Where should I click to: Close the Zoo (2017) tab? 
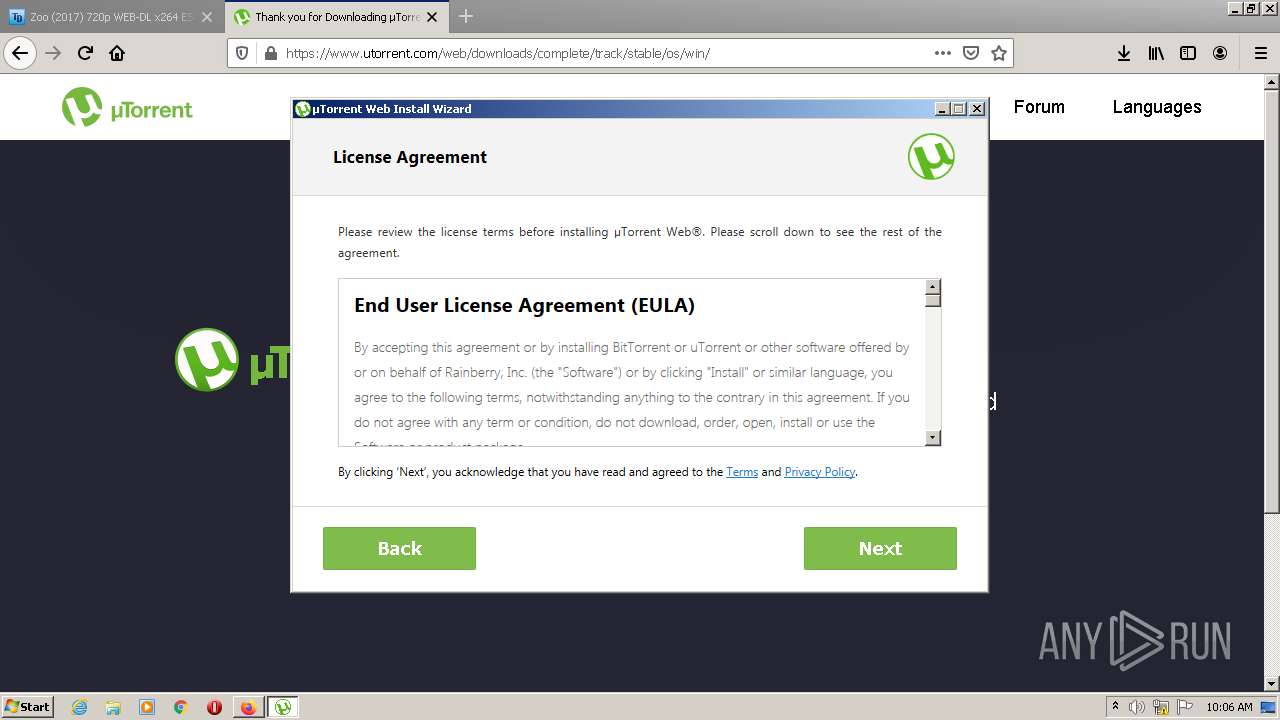pos(207,17)
